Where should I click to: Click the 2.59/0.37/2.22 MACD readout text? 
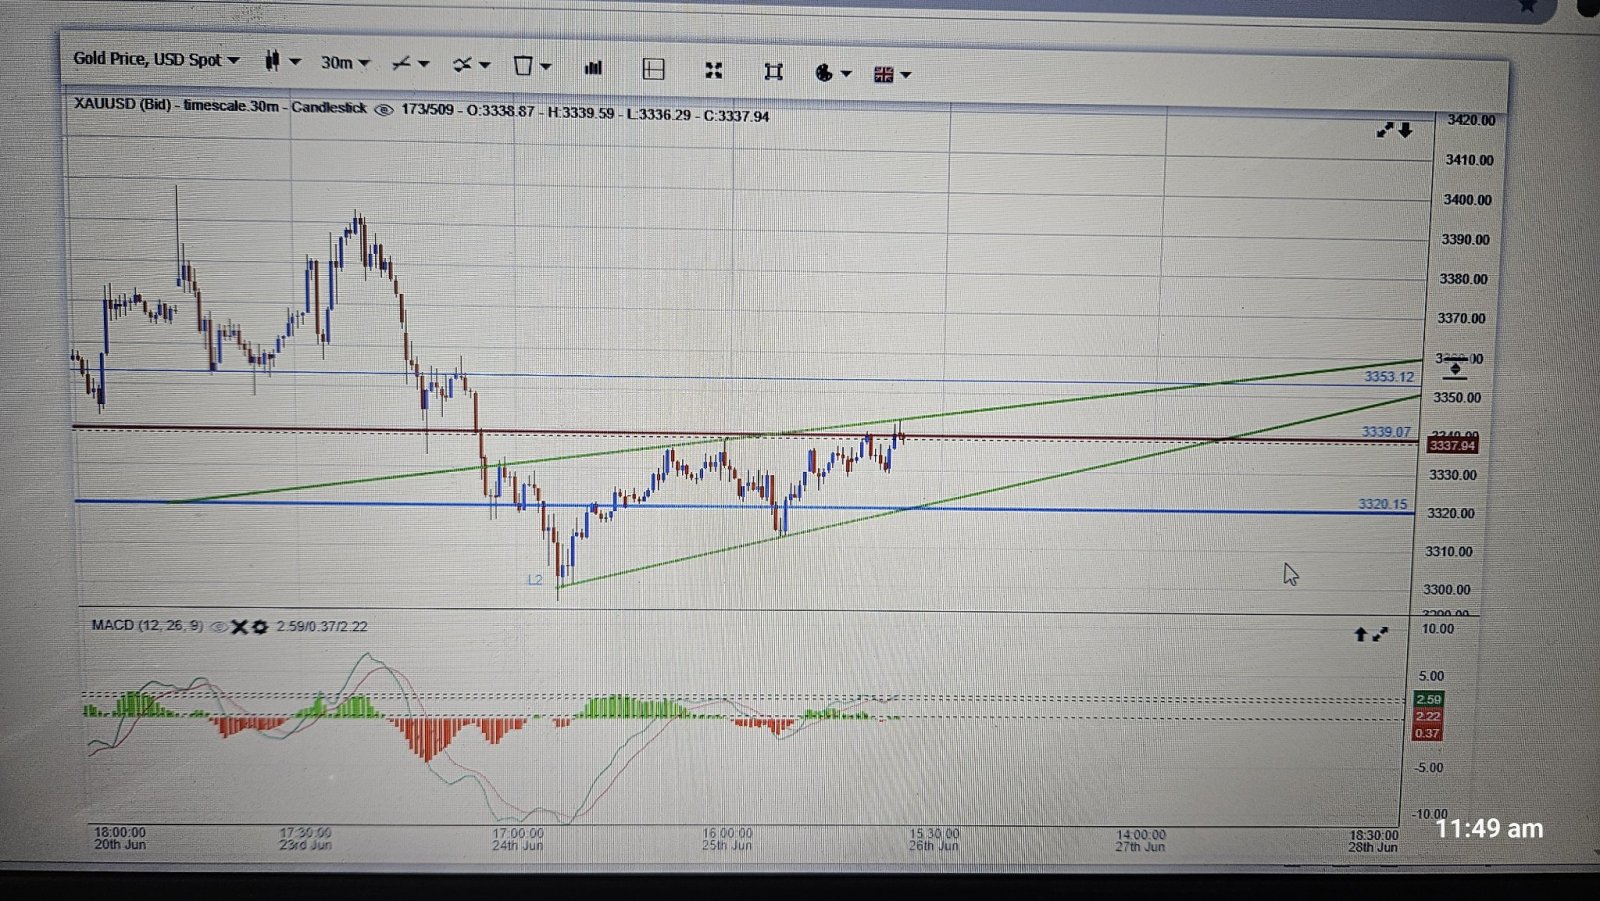pos(322,627)
